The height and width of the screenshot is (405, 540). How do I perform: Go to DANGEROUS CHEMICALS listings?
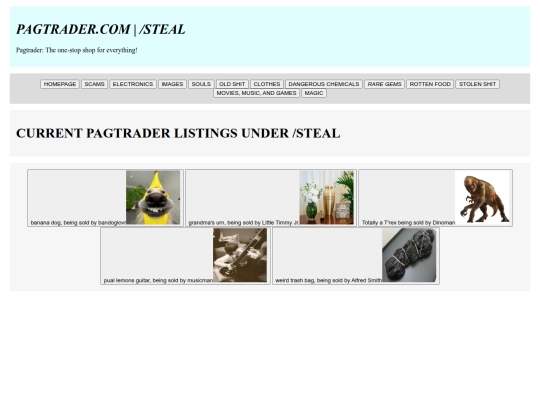324,84
